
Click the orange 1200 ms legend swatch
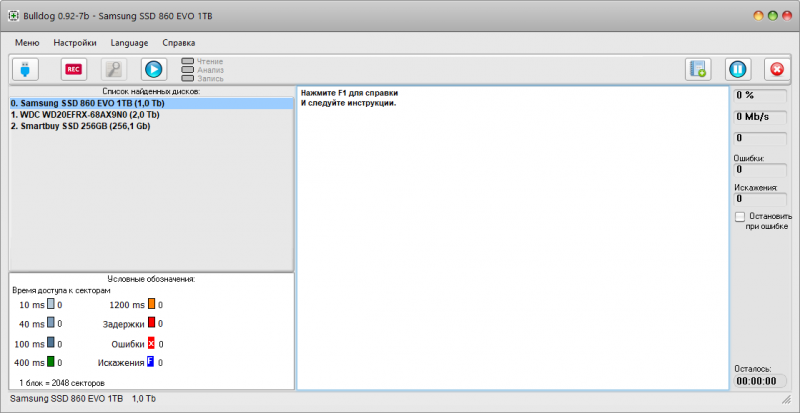click(x=151, y=304)
